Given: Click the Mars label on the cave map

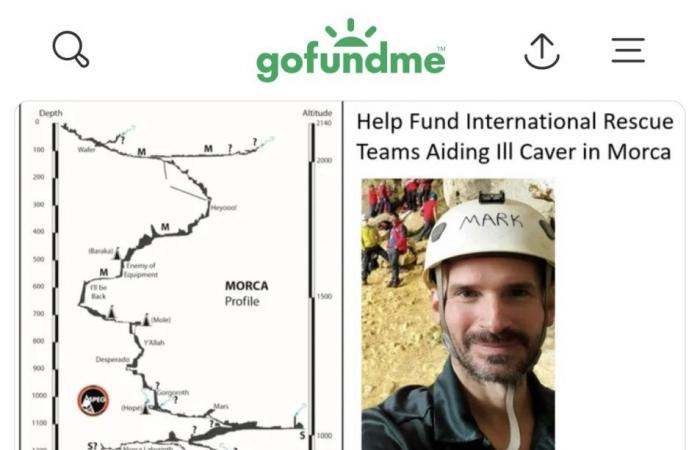Looking at the screenshot, I should tap(221, 406).
